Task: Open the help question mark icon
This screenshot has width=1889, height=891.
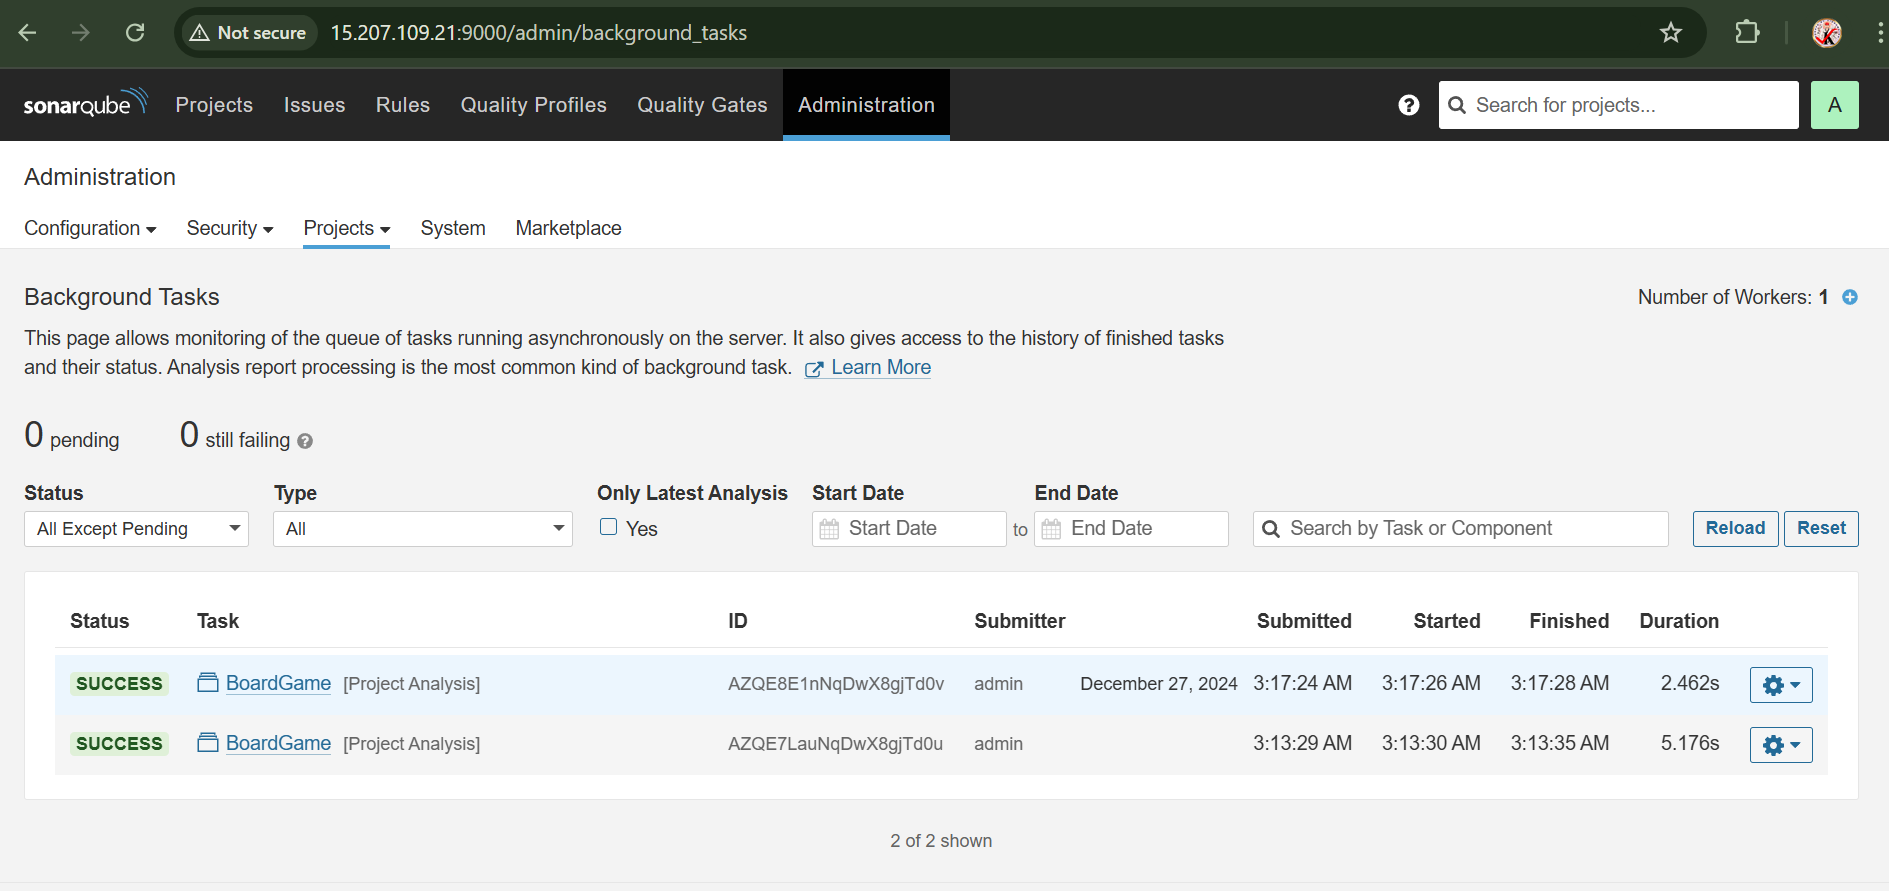Action: click(x=1408, y=105)
